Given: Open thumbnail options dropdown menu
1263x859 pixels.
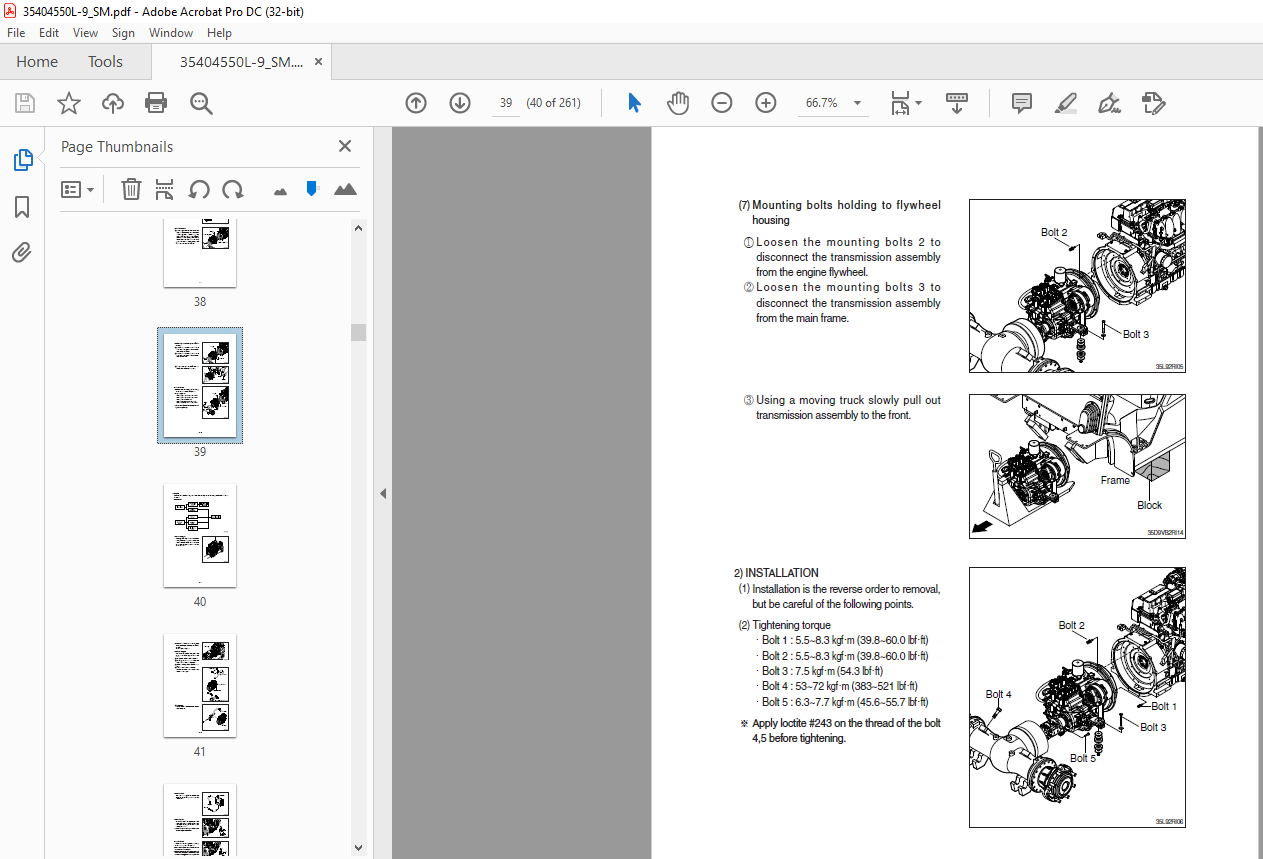Looking at the screenshot, I should click(x=78, y=189).
